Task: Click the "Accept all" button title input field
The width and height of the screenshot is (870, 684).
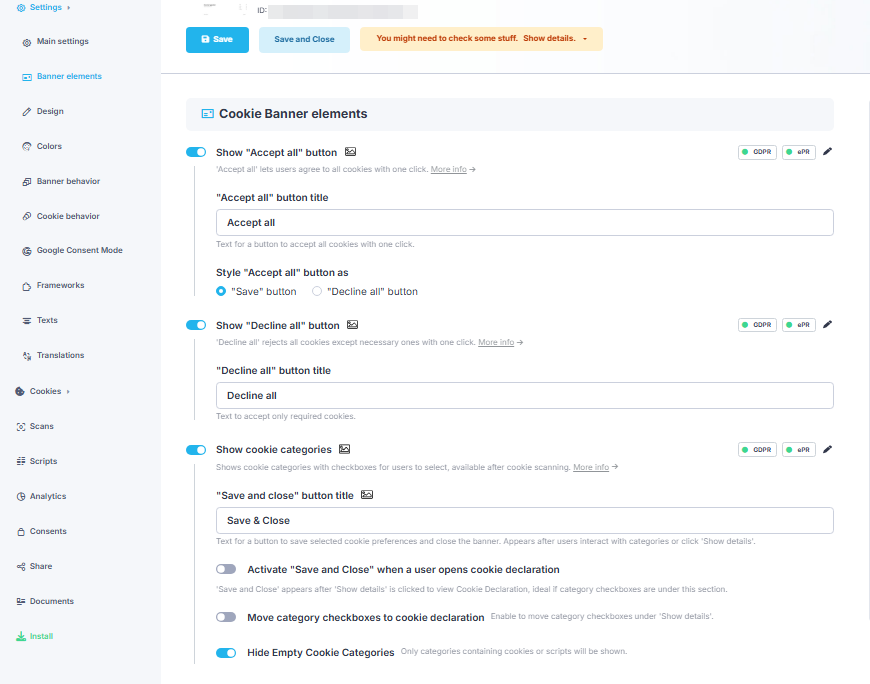Action: click(524, 222)
